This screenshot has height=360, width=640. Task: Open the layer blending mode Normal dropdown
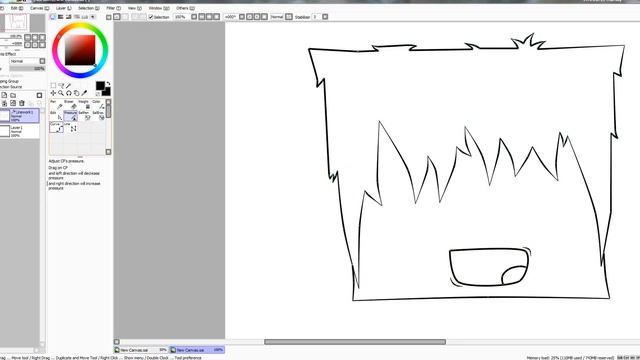coord(27,61)
